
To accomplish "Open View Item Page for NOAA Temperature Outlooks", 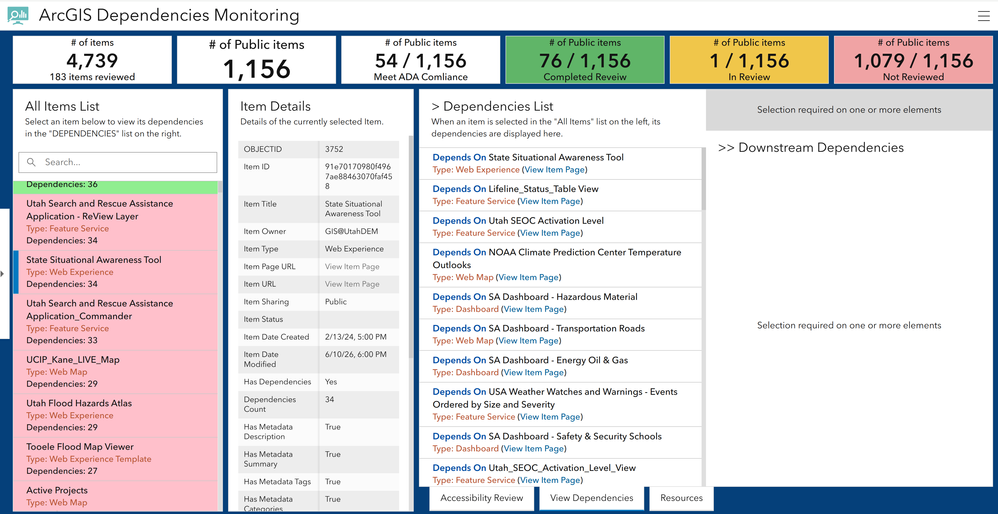I will point(528,277).
